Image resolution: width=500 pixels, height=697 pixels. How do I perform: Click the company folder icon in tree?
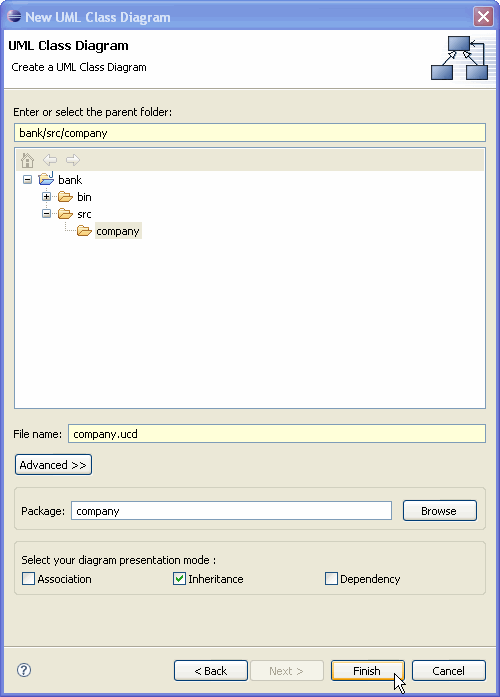pos(84,231)
